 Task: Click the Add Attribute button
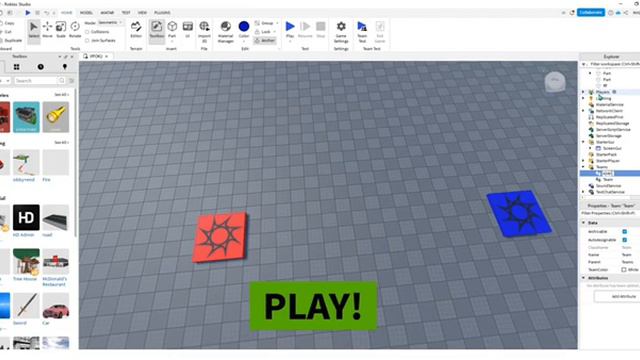point(618,296)
